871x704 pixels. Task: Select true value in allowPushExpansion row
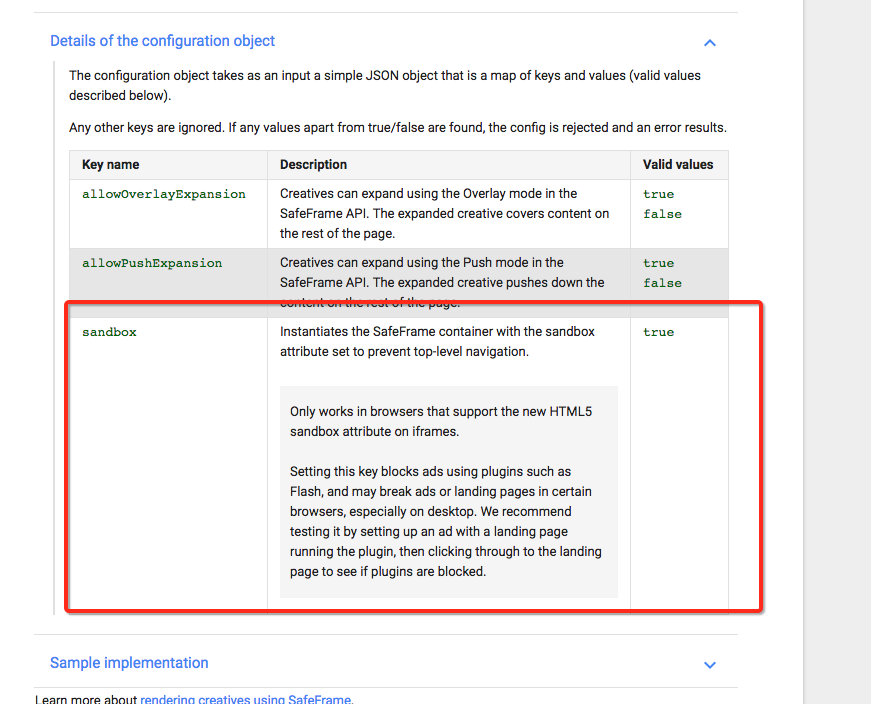click(658, 263)
